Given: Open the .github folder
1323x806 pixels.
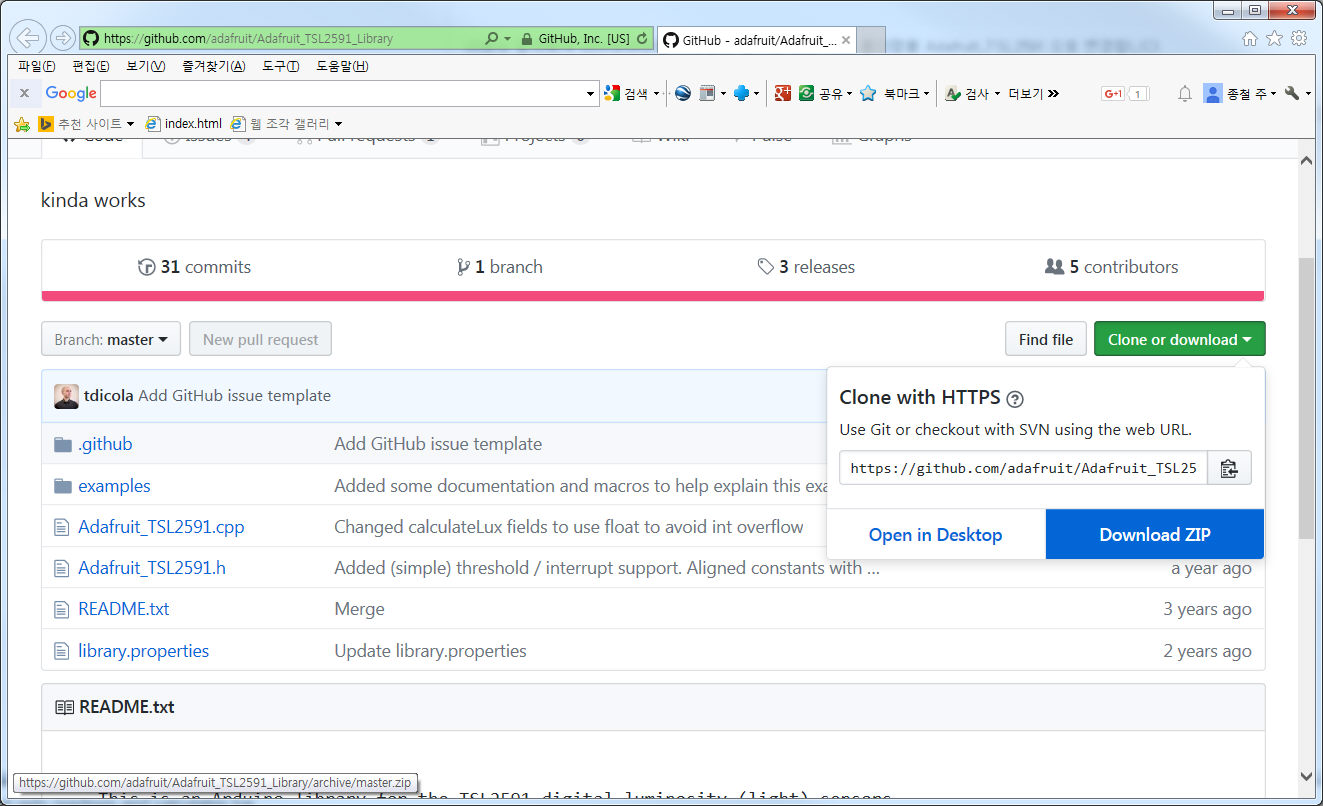Looking at the screenshot, I should (105, 444).
